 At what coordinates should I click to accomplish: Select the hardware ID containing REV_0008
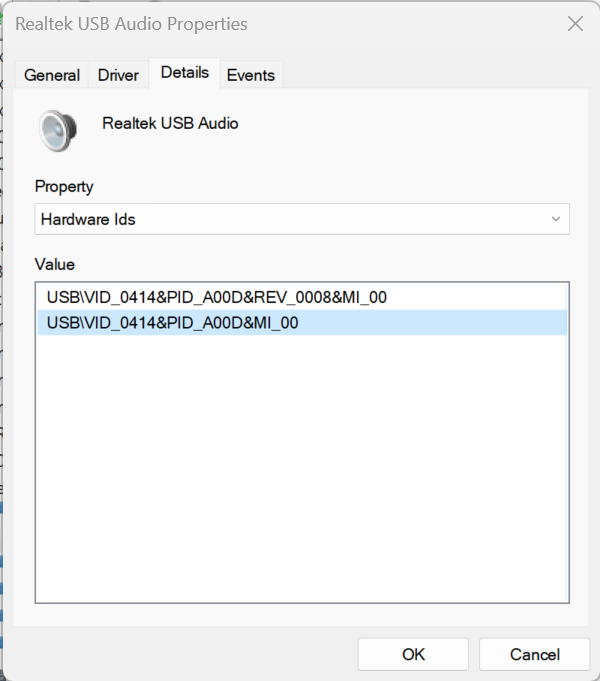pos(302,298)
